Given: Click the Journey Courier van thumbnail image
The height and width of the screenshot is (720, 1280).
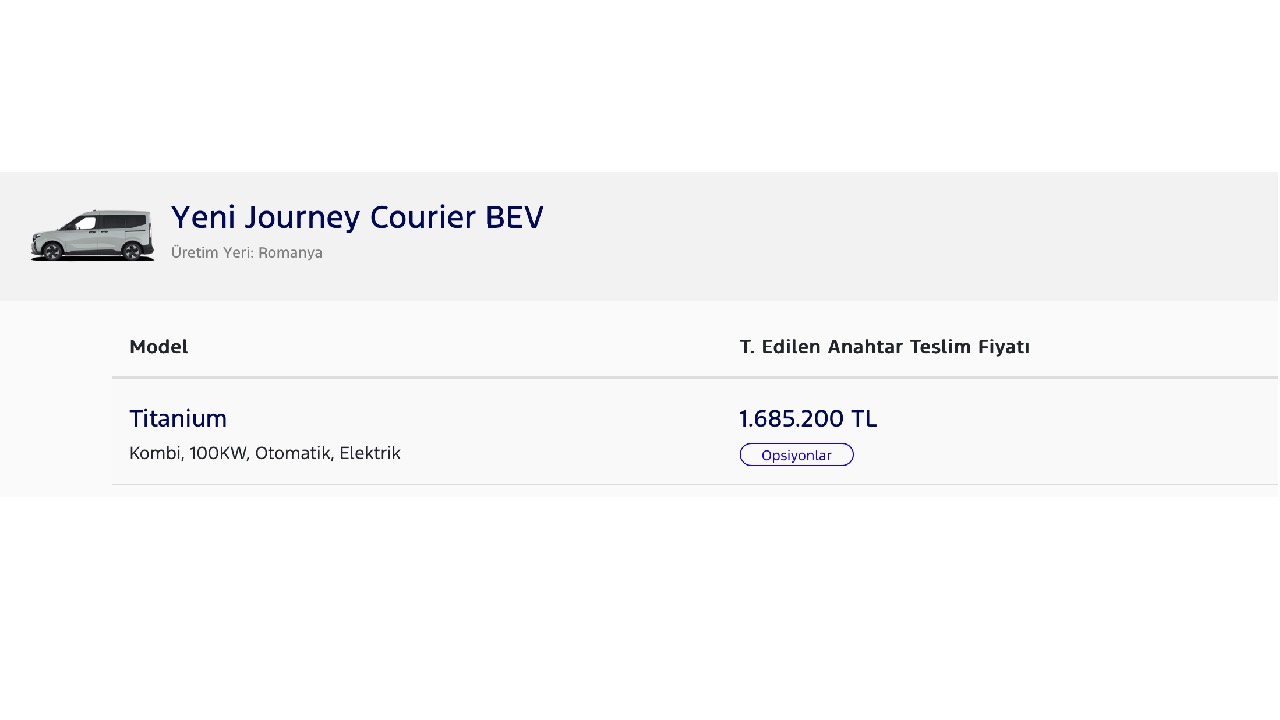Looking at the screenshot, I should pos(92,235).
